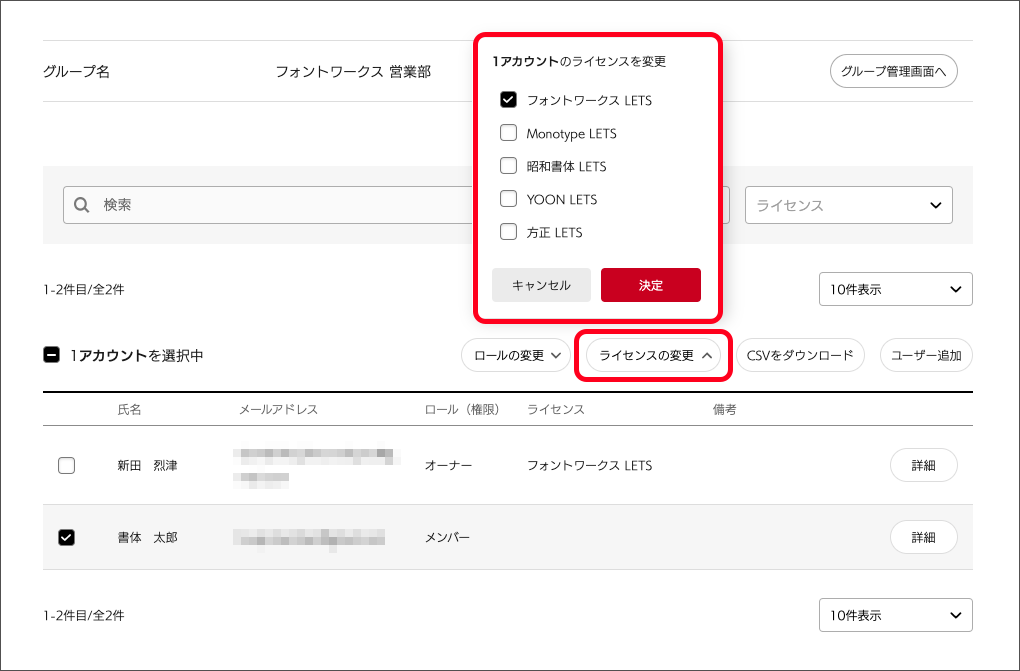The width and height of the screenshot is (1020, 671).
Task: Enable the Monotype LETS checkbox
Action: 508,133
